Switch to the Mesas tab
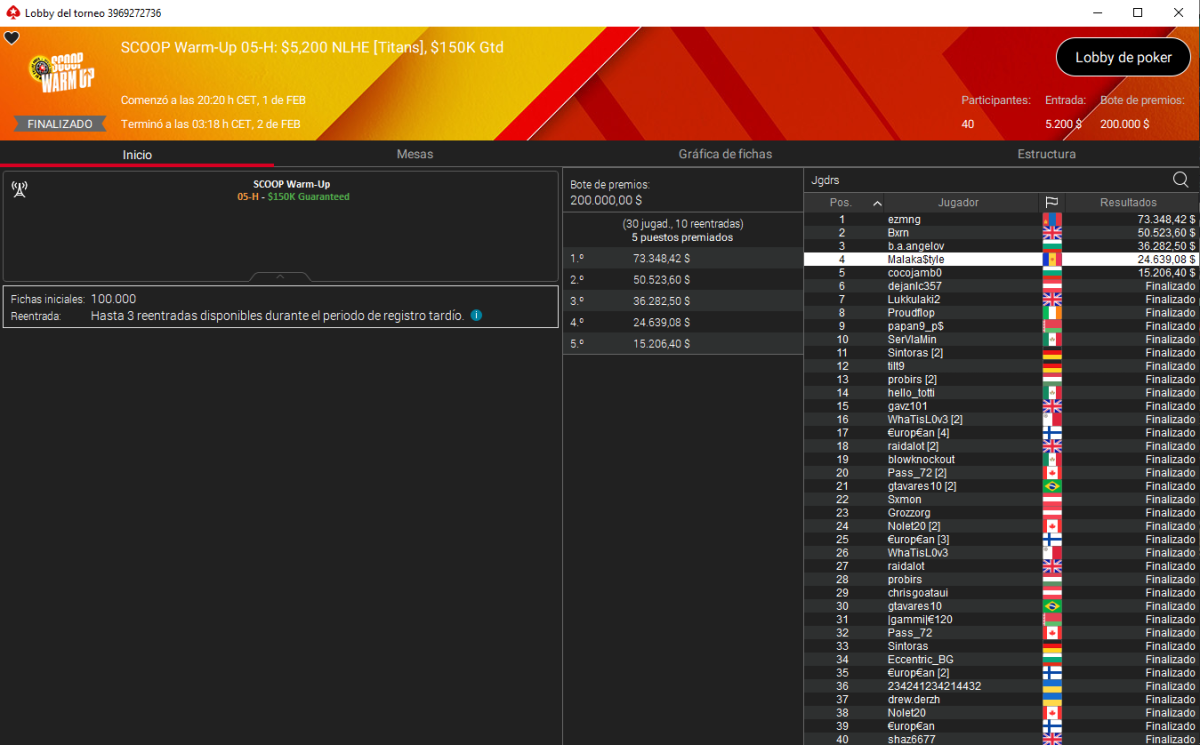 [414, 154]
